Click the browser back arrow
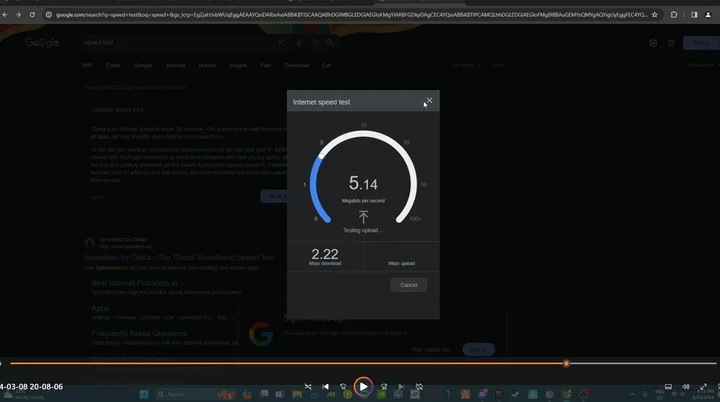 7,15
